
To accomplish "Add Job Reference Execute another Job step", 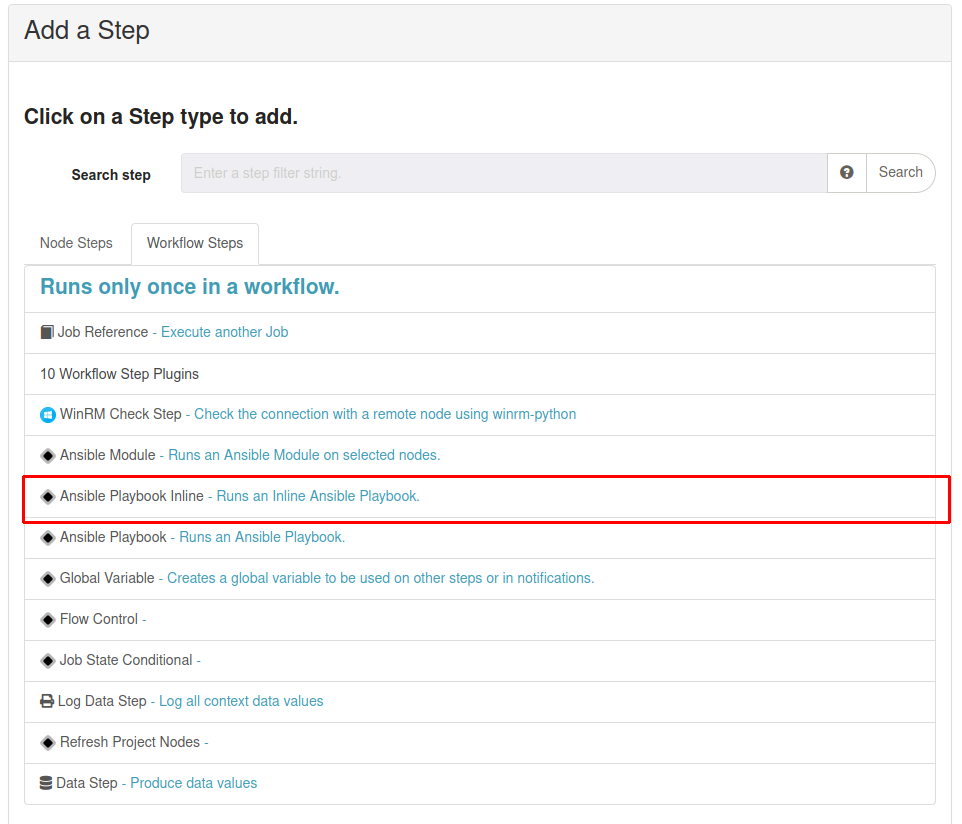I will (480, 333).
